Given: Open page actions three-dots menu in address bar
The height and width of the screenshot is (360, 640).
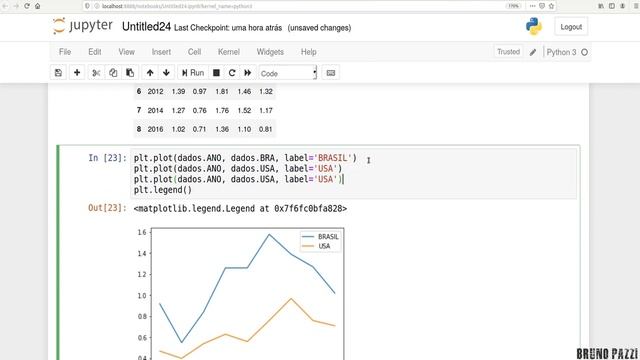Looking at the screenshot, I should [x=532, y=6].
